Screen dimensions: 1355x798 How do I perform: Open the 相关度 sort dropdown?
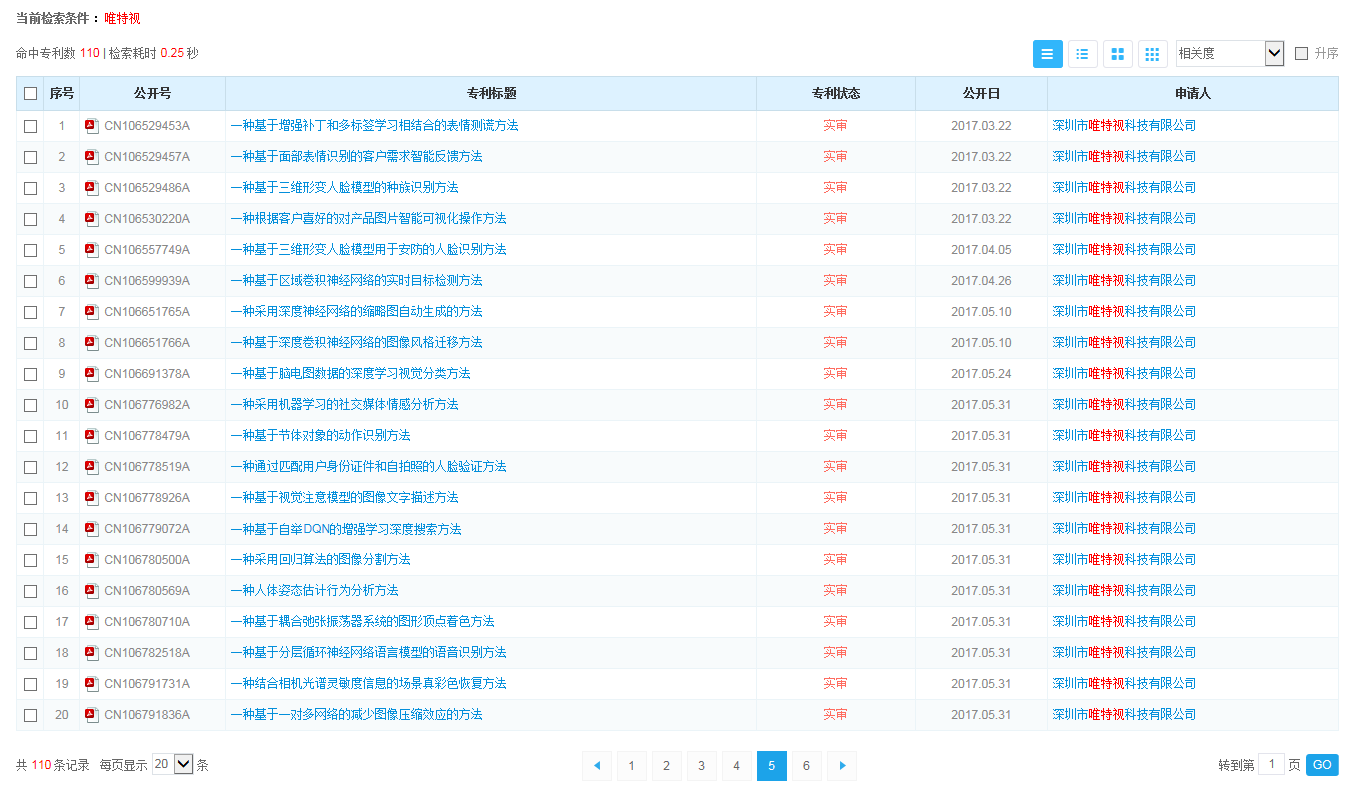[1230, 54]
